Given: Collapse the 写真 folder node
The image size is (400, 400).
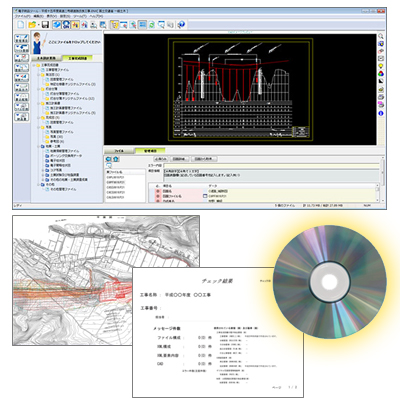Looking at the screenshot, I should (x=39, y=127).
